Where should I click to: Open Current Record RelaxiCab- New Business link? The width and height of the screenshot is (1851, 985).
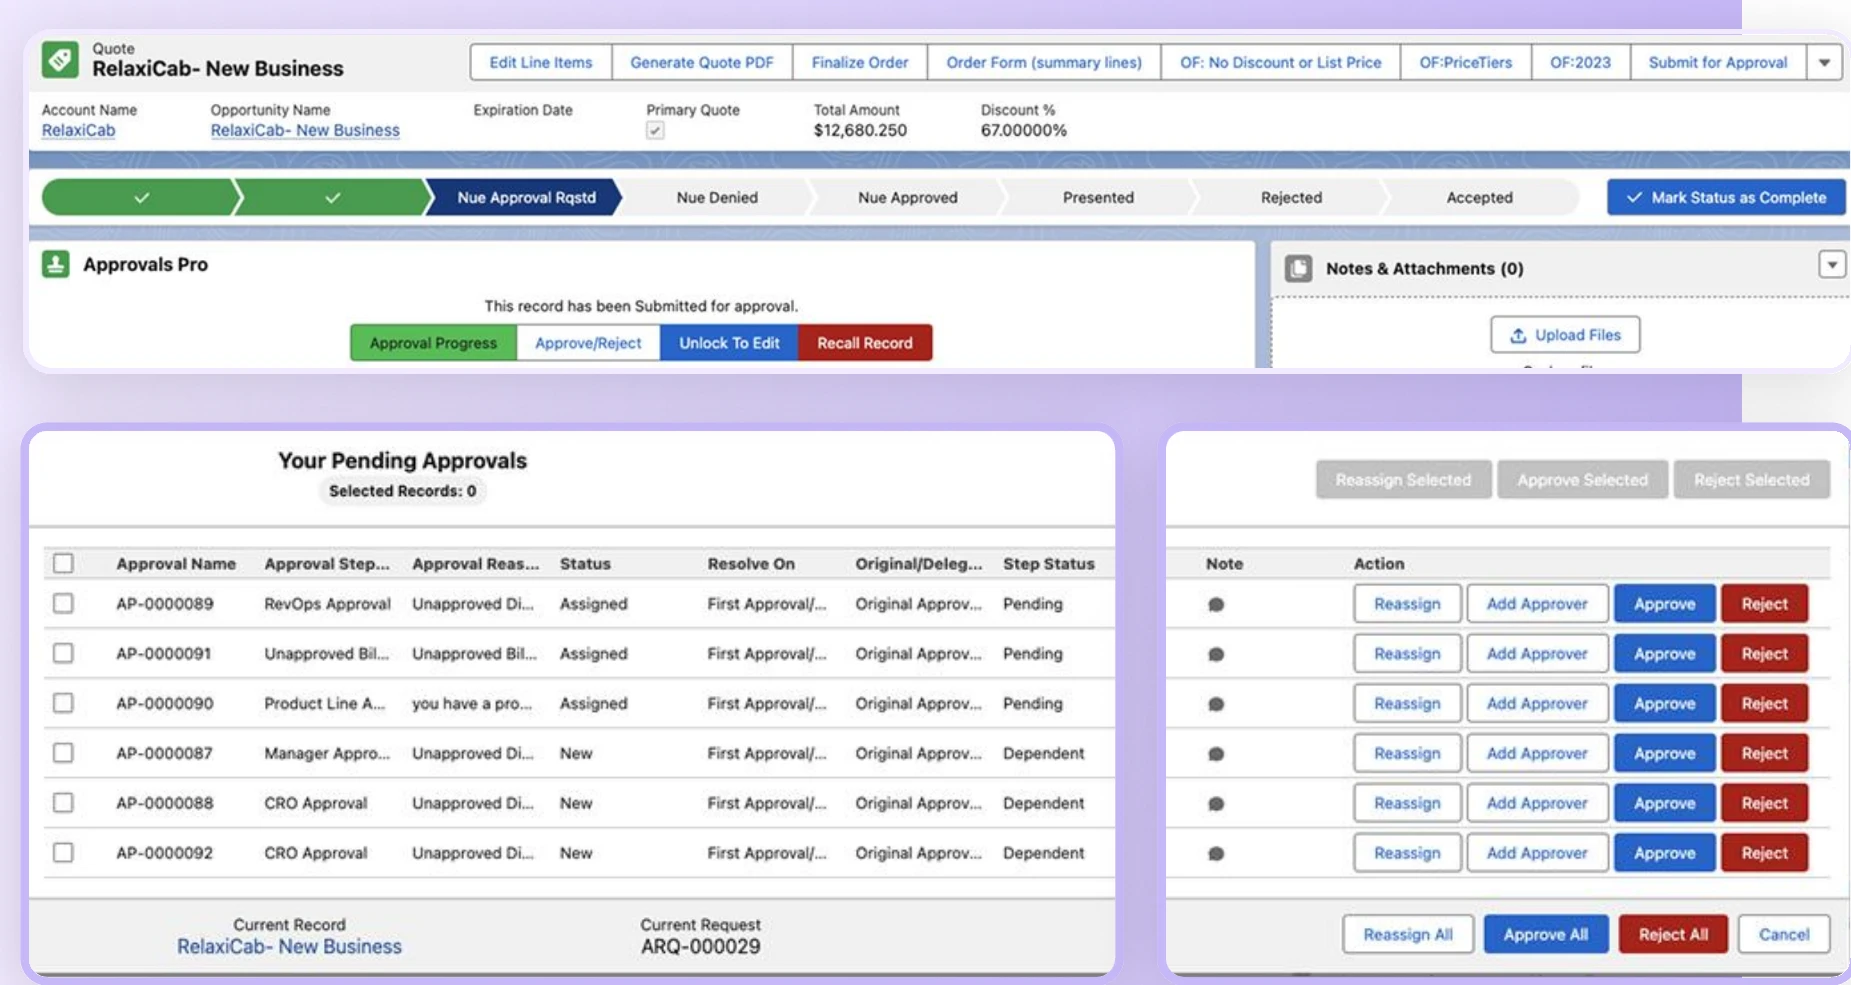(x=289, y=946)
